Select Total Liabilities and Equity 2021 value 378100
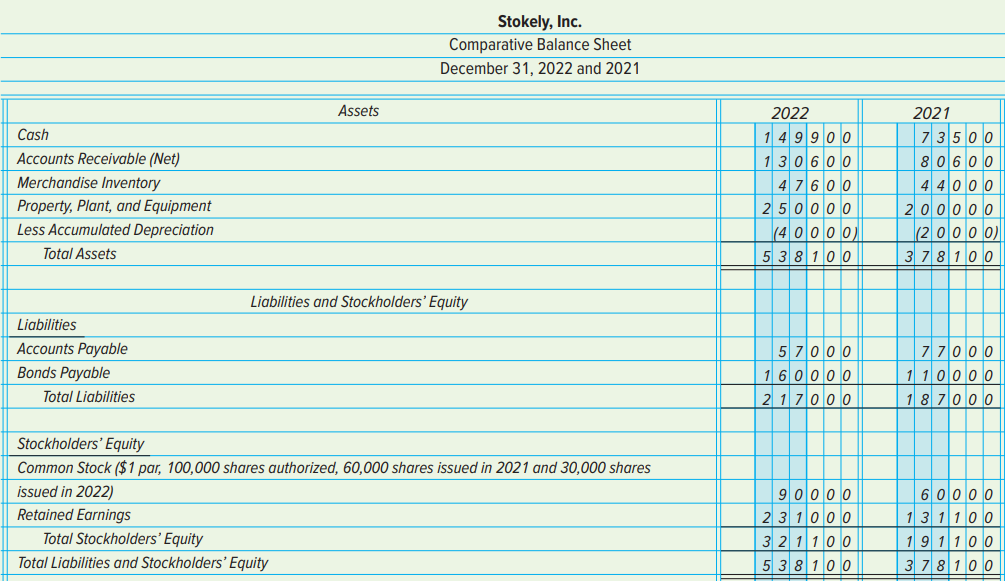Screen dimensions: 1005x581 click(x=949, y=566)
